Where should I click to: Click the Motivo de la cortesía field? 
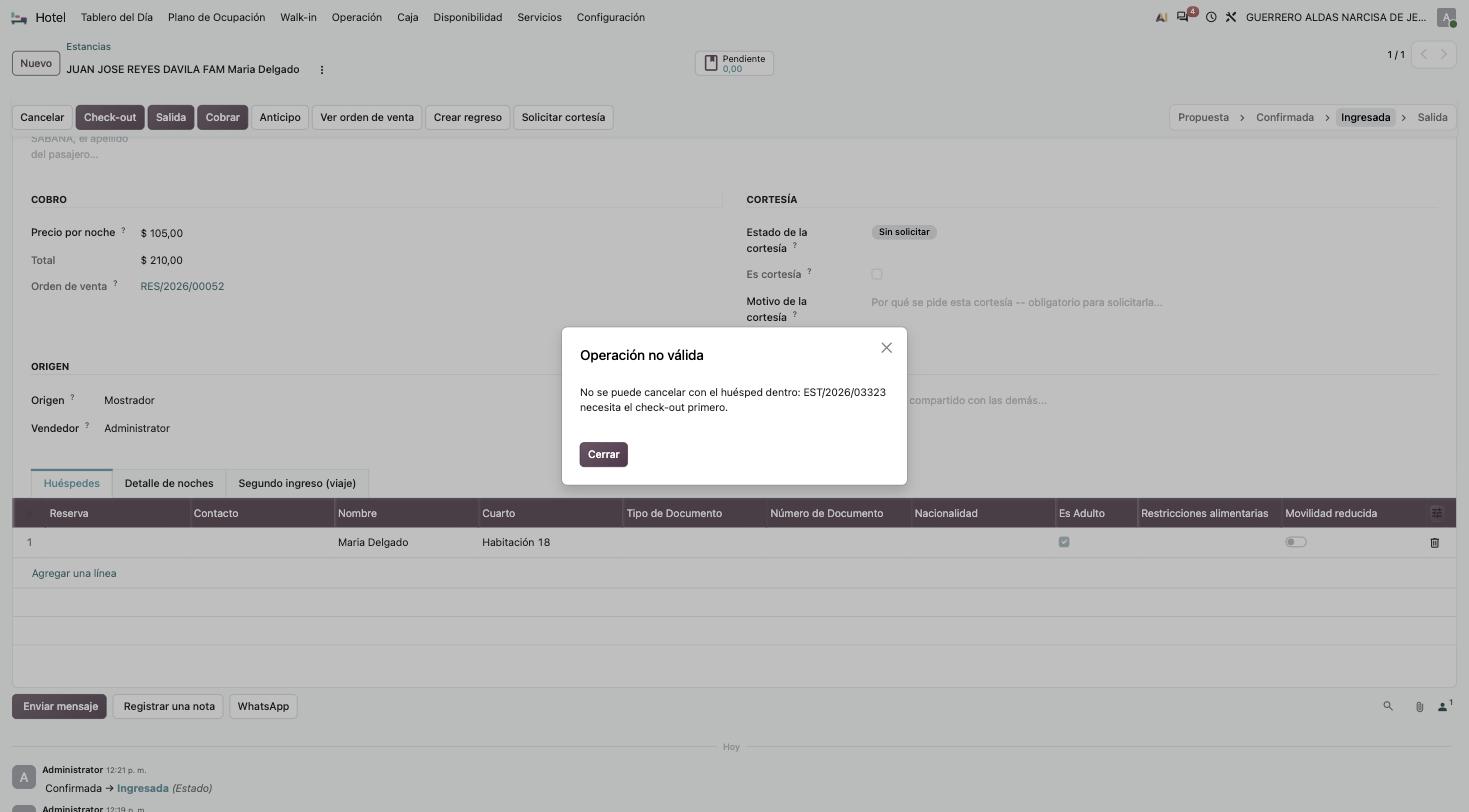point(1153,302)
